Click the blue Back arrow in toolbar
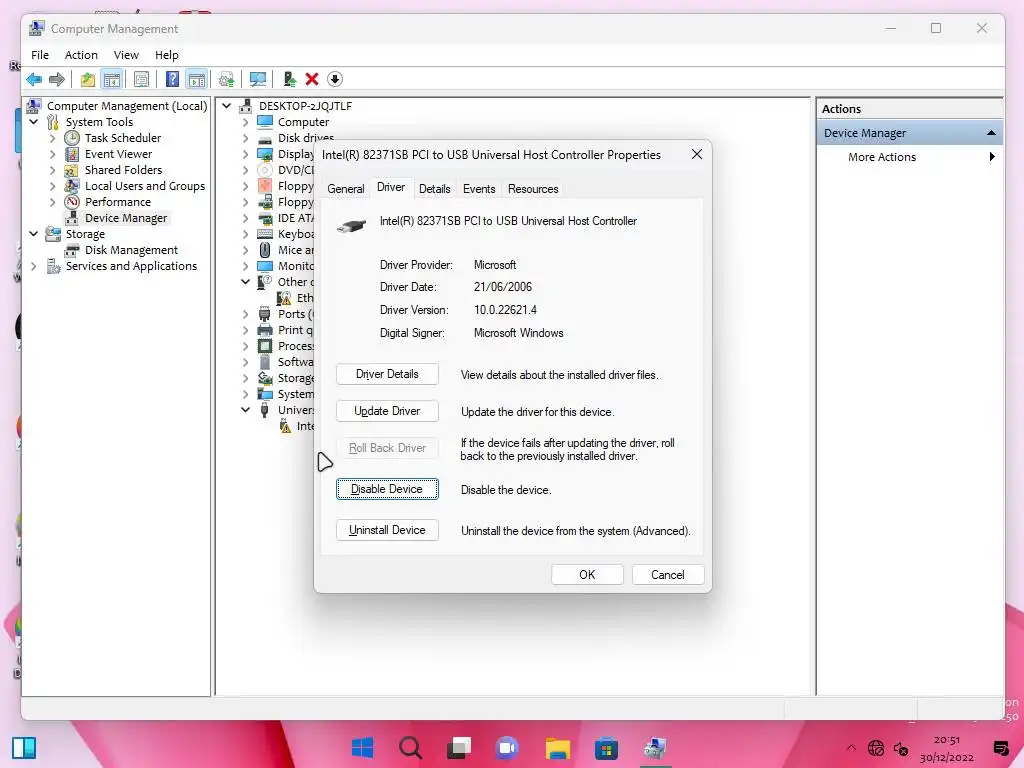Viewport: 1024px width, 768px height. coord(34,80)
